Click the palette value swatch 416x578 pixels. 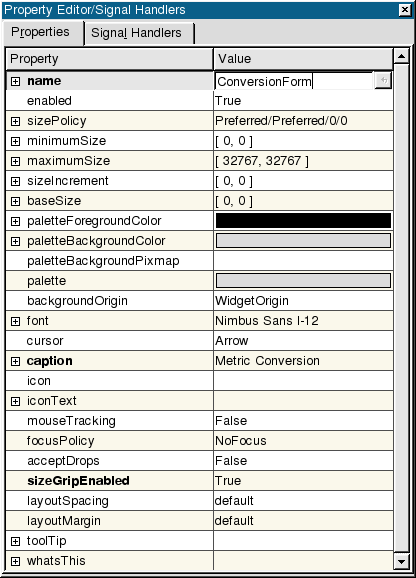tap(303, 281)
